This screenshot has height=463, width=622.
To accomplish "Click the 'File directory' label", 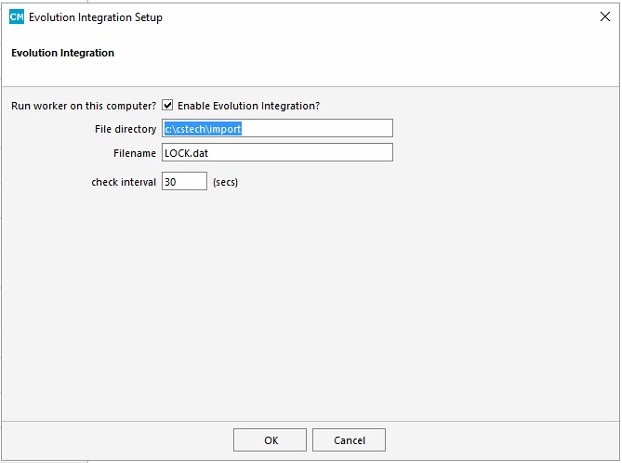I will tap(125, 129).
